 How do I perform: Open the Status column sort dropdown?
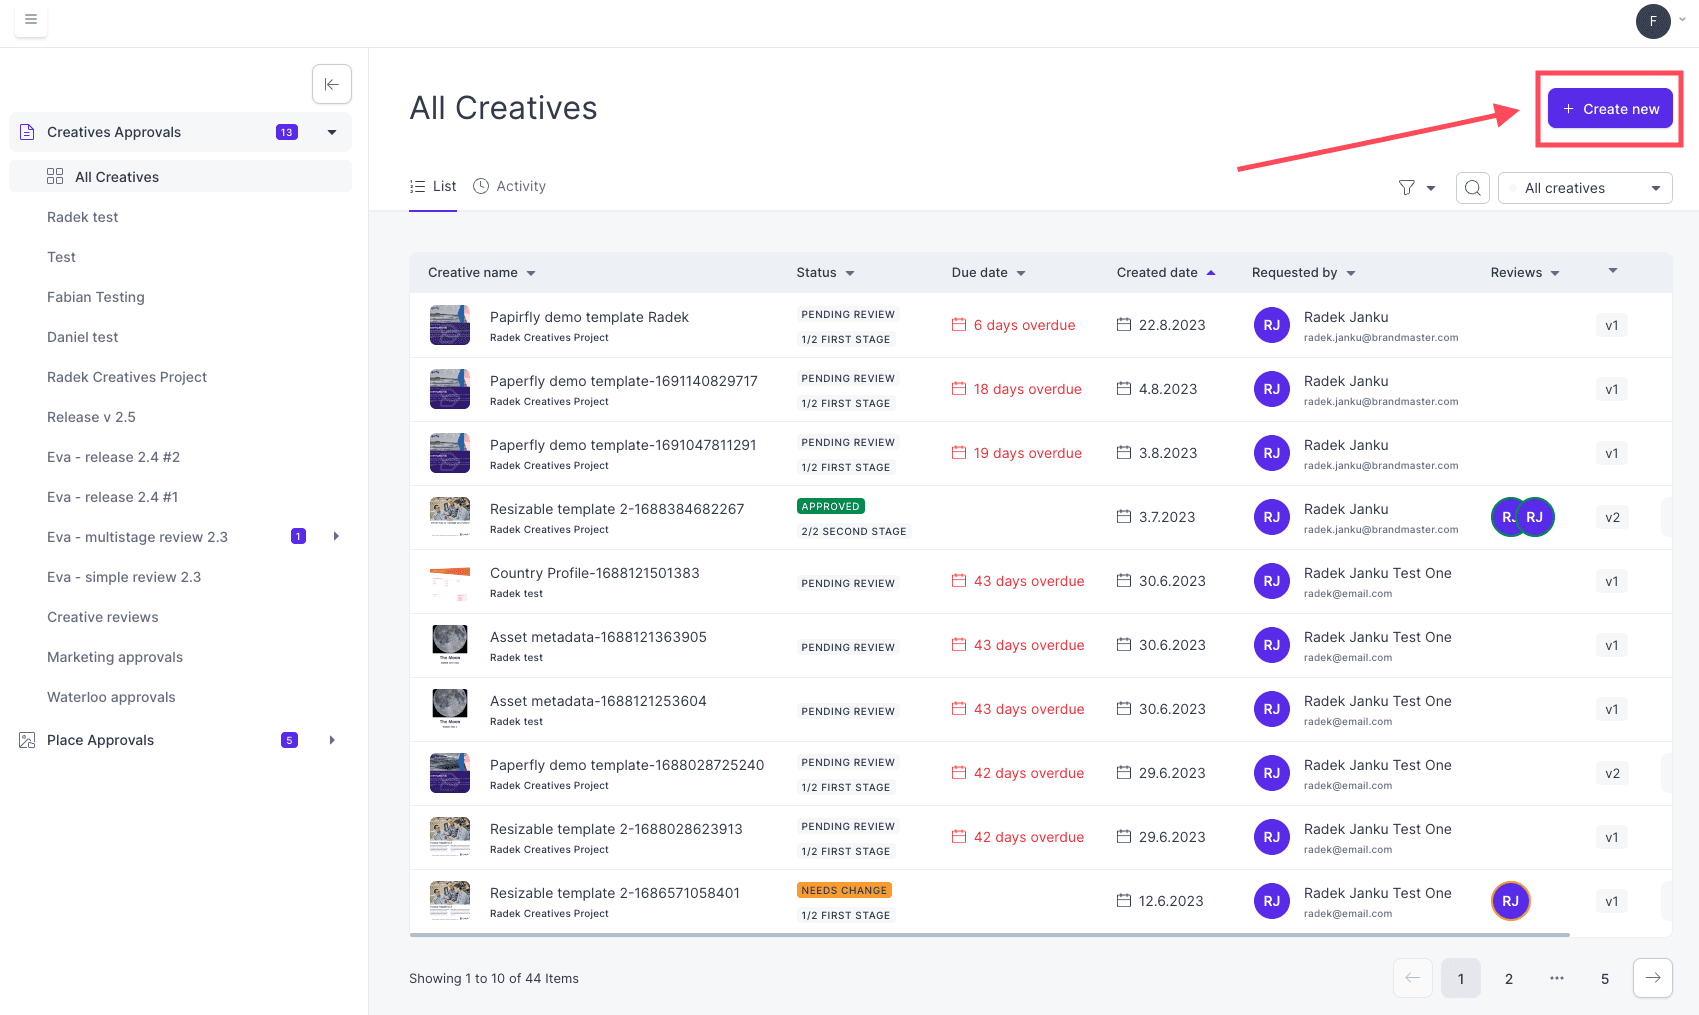[850, 272]
